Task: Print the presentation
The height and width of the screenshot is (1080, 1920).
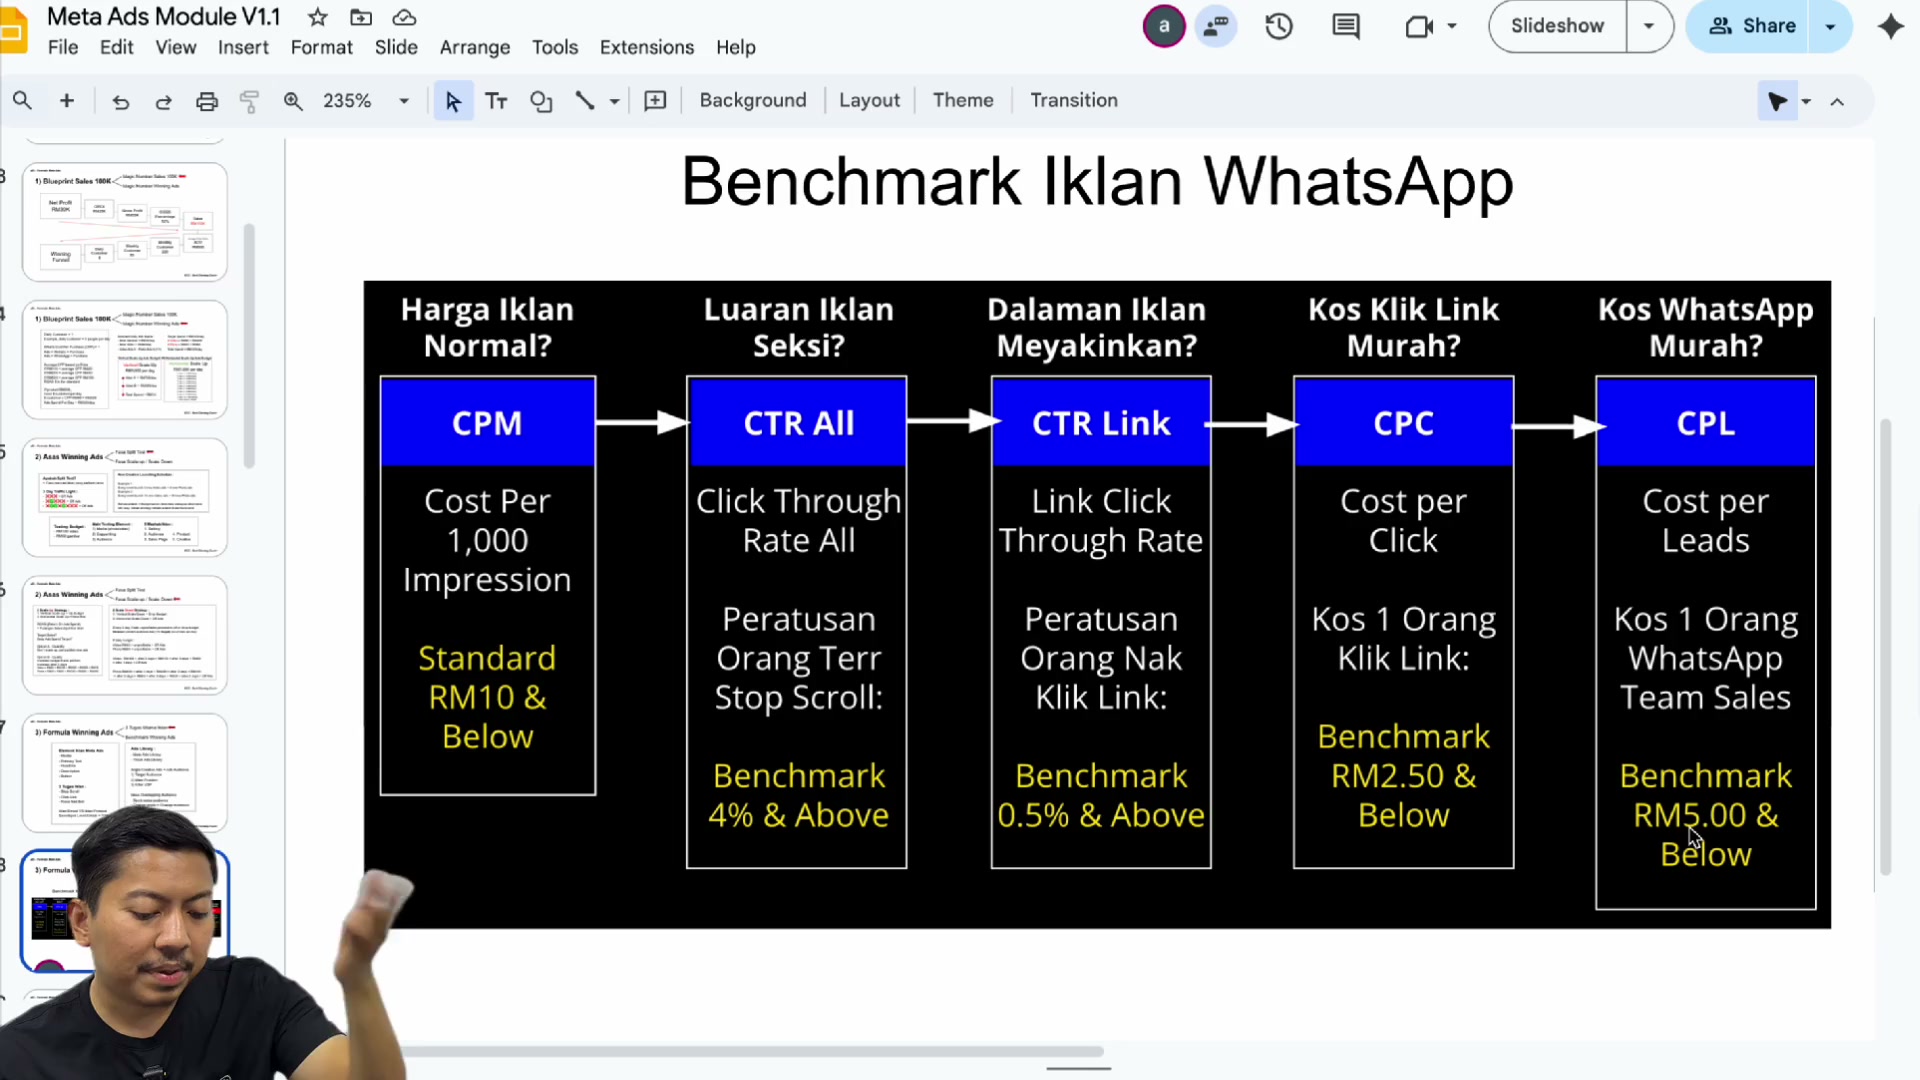Action: (x=207, y=101)
